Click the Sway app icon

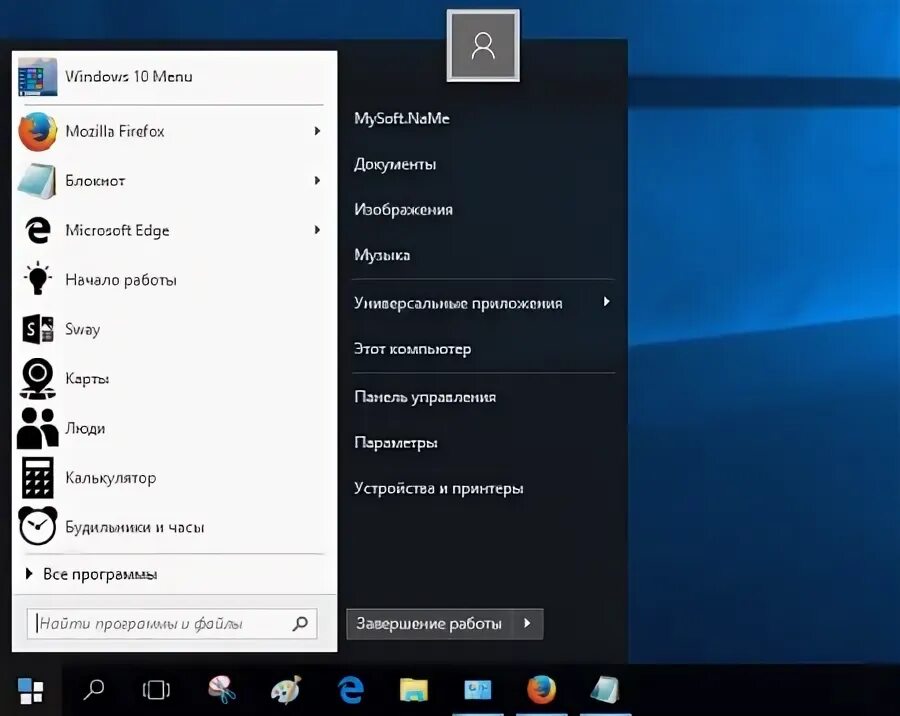(38, 329)
